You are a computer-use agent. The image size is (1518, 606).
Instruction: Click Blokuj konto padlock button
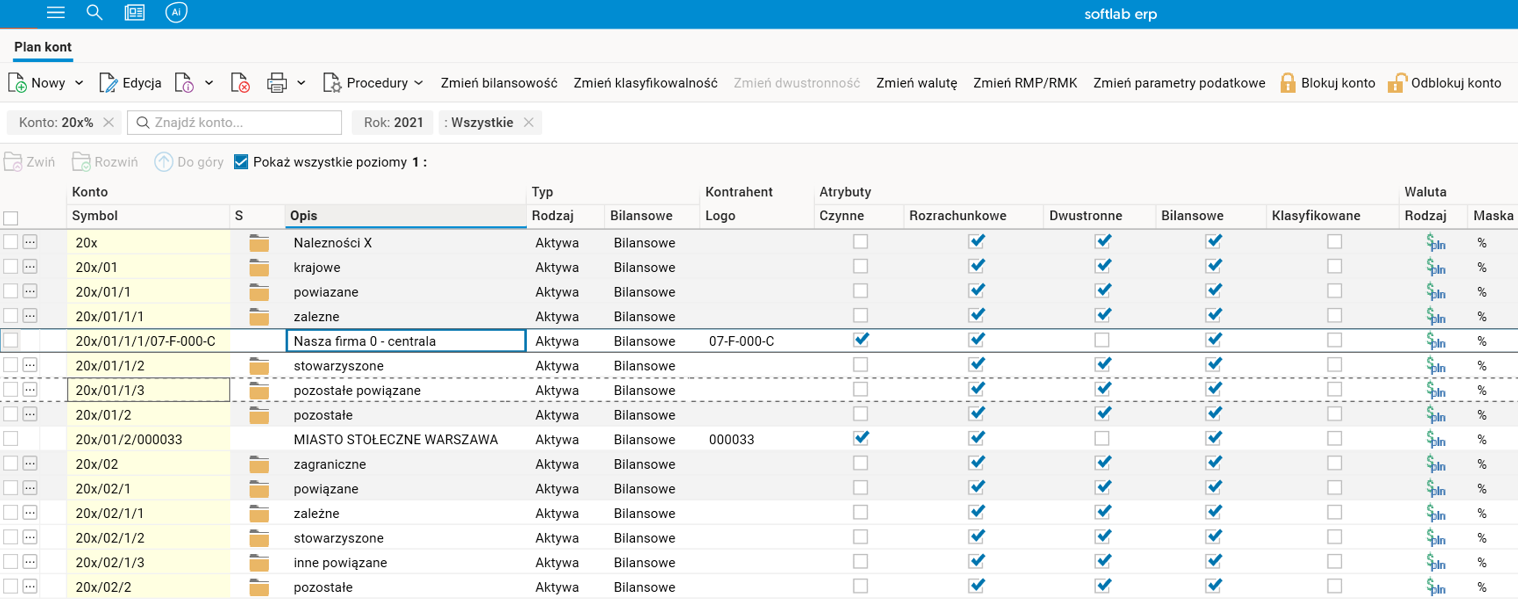tap(1327, 83)
